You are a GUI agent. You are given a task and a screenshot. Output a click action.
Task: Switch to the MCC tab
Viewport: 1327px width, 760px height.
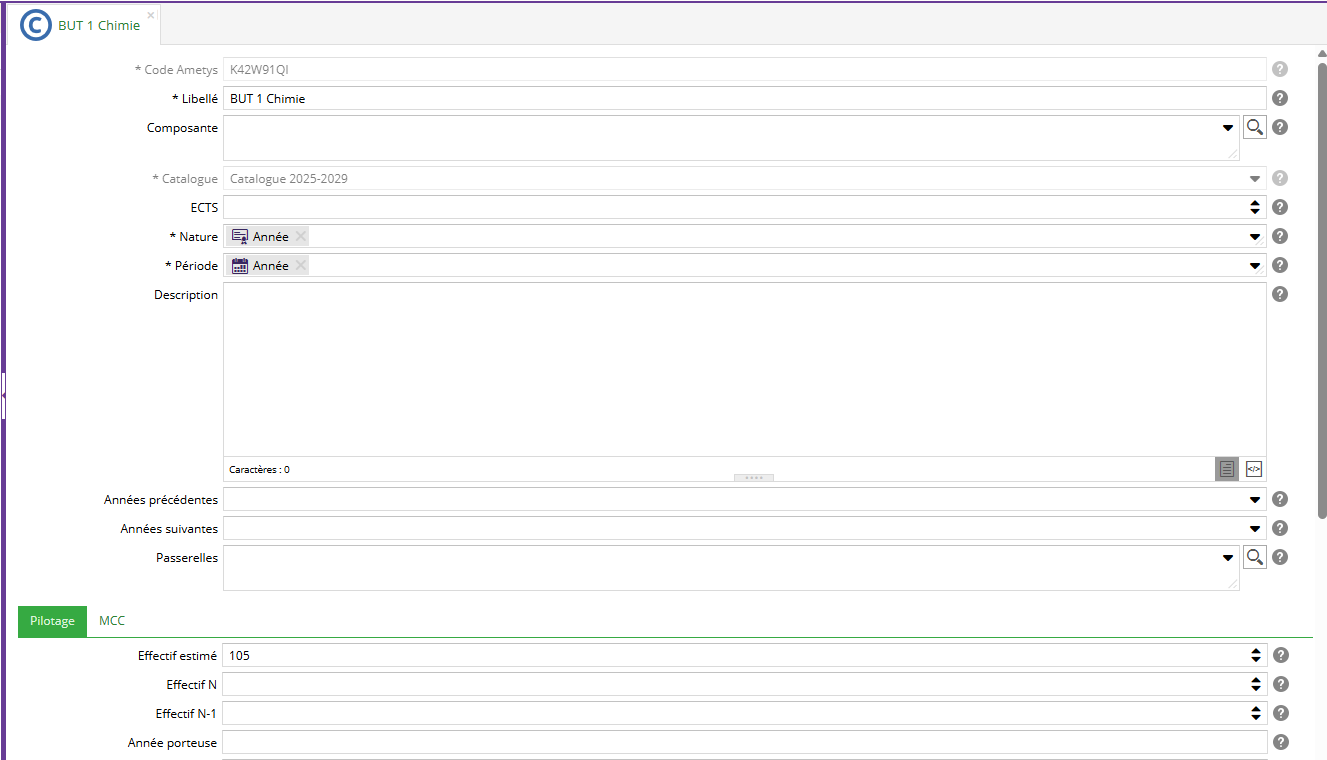coord(112,621)
